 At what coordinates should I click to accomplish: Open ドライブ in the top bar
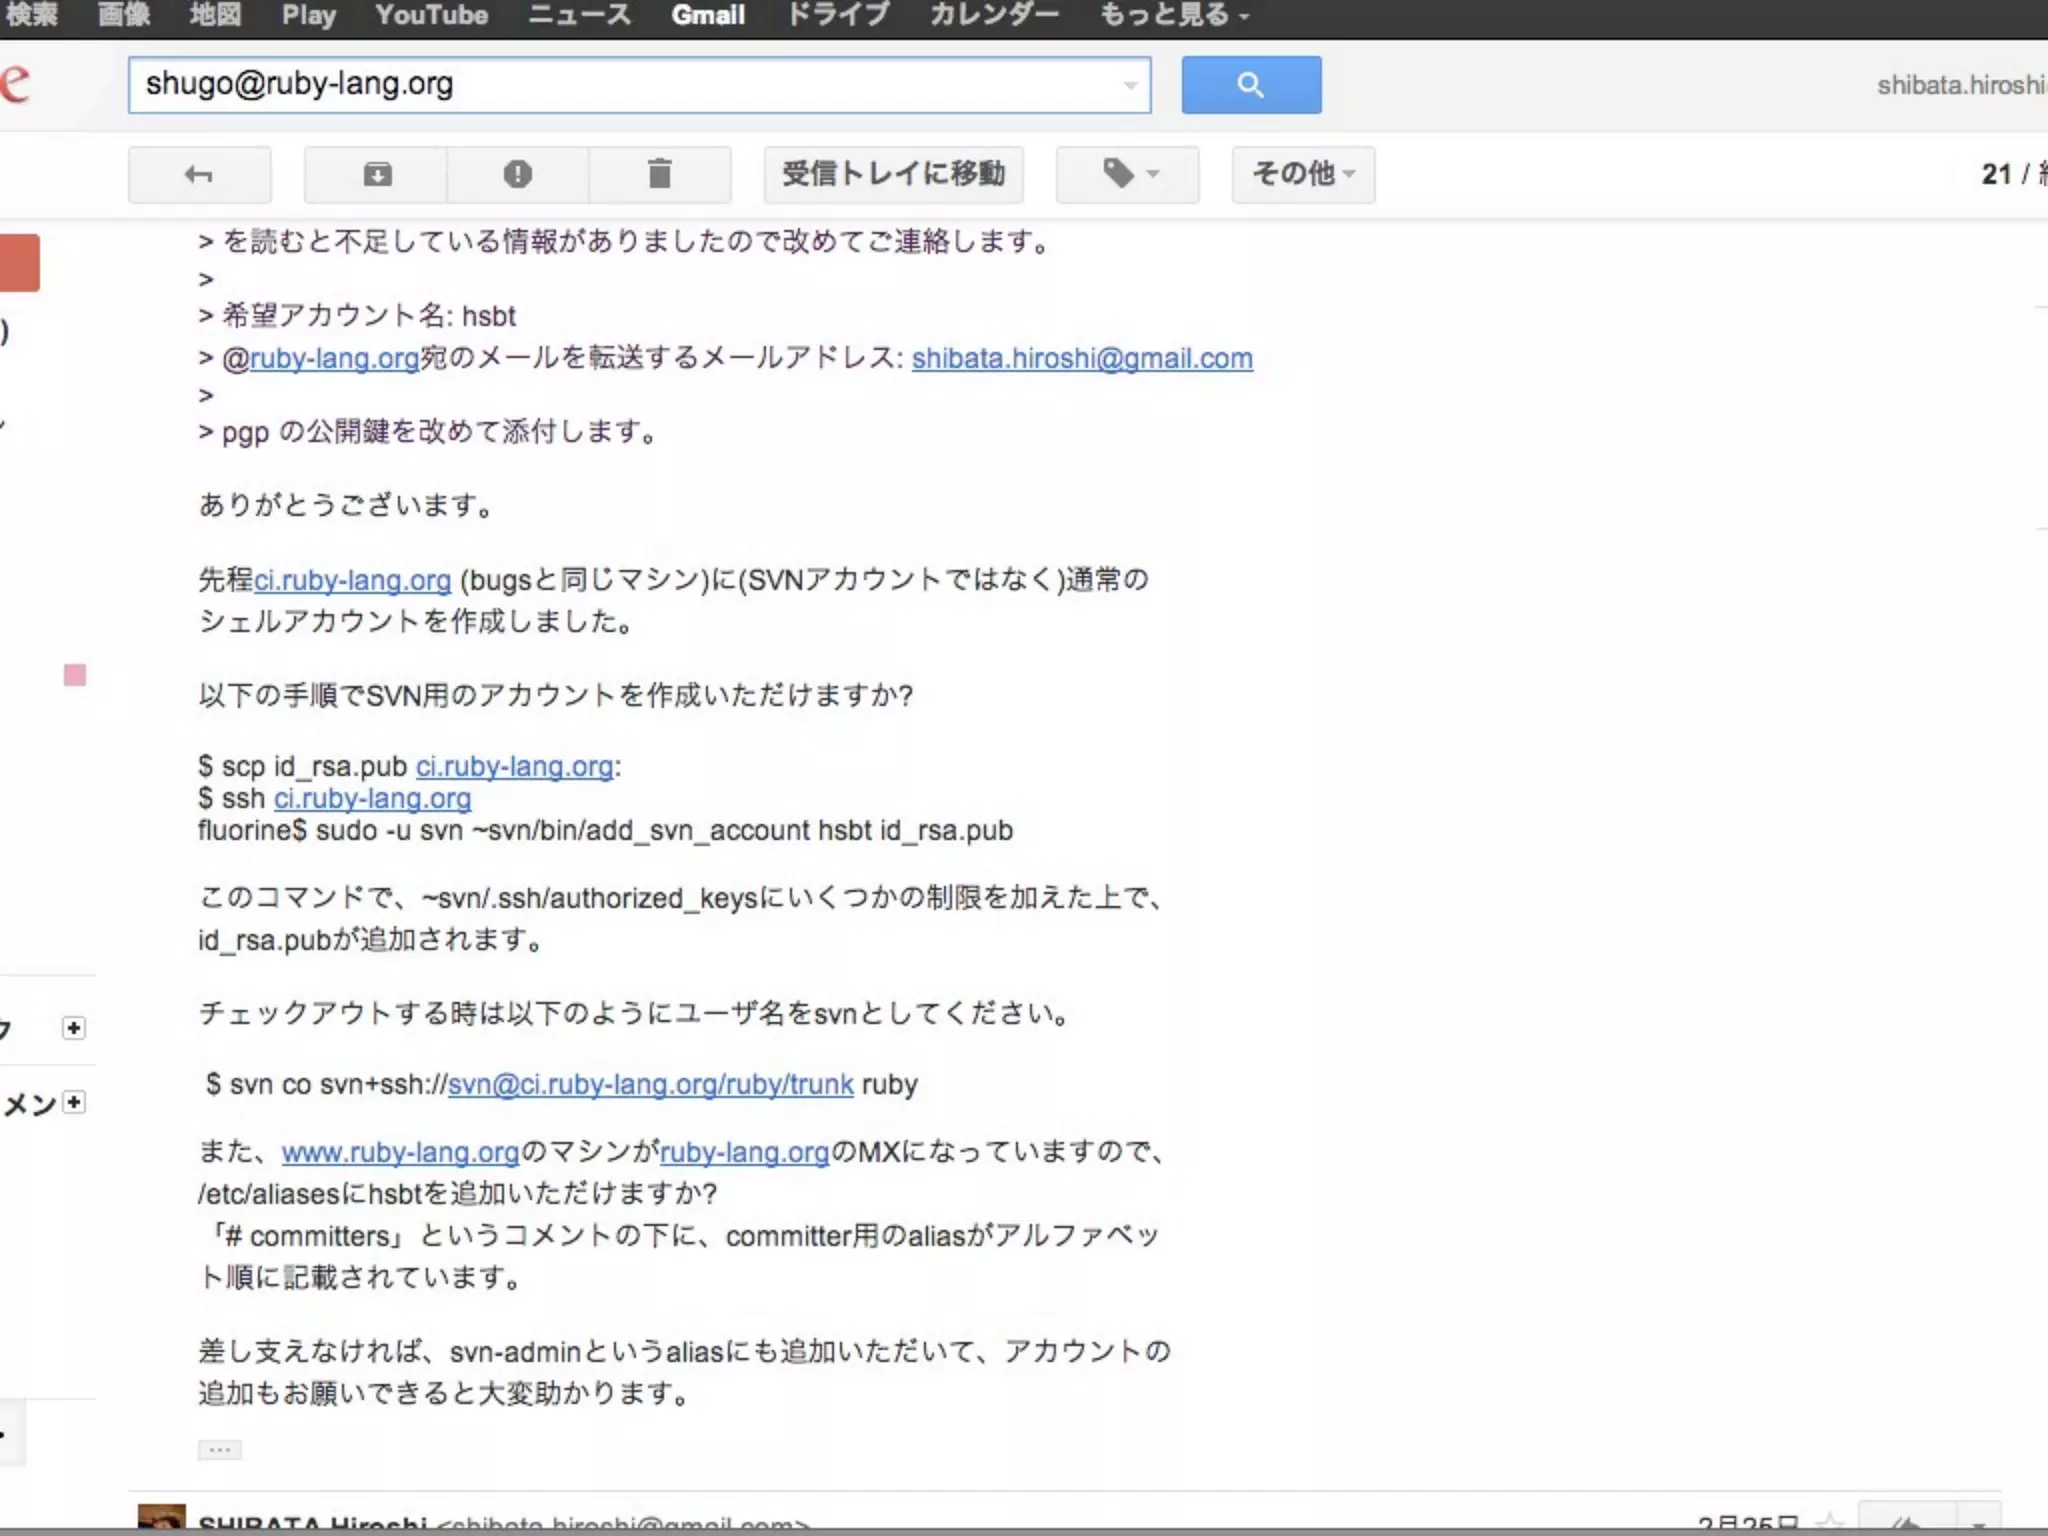click(837, 16)
